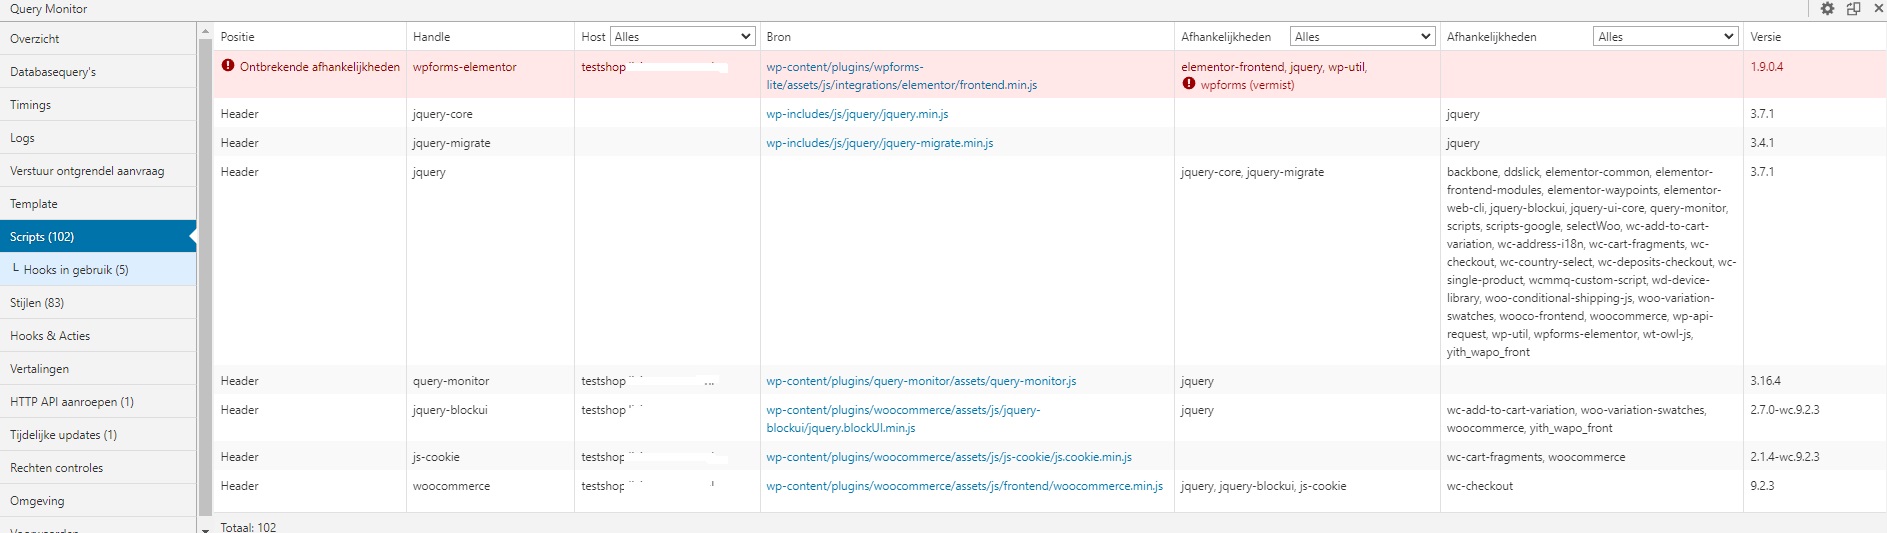Open the Databasequery's panel
This screenshot has height=533, width=1887.
[98, 71]
